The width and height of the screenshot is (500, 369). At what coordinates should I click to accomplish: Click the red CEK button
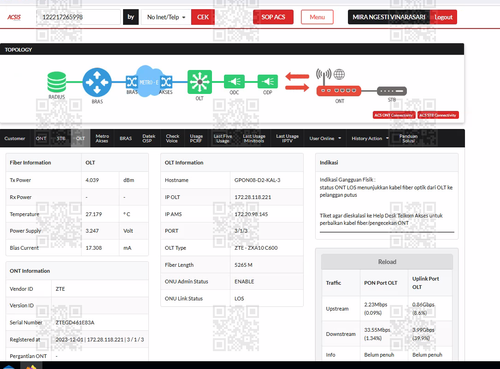[203, 17]
